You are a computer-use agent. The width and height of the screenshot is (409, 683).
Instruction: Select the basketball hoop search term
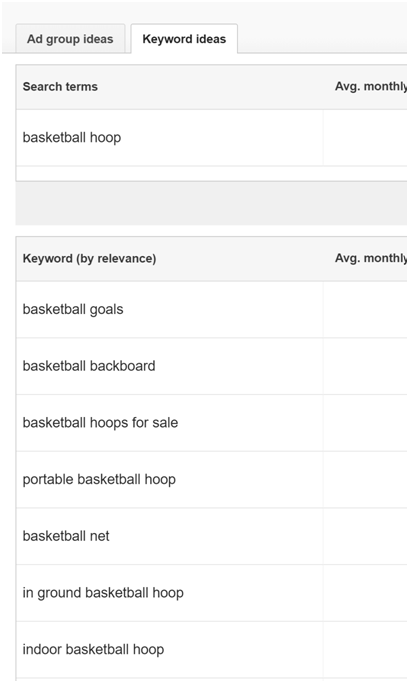[x=72, y=138]
